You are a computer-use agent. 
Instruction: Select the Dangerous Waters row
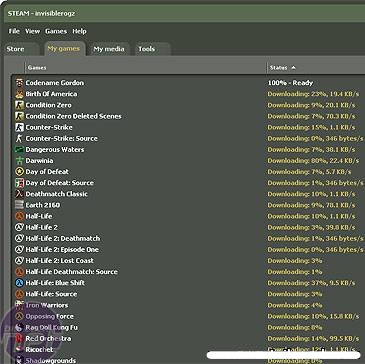[189, 149]
